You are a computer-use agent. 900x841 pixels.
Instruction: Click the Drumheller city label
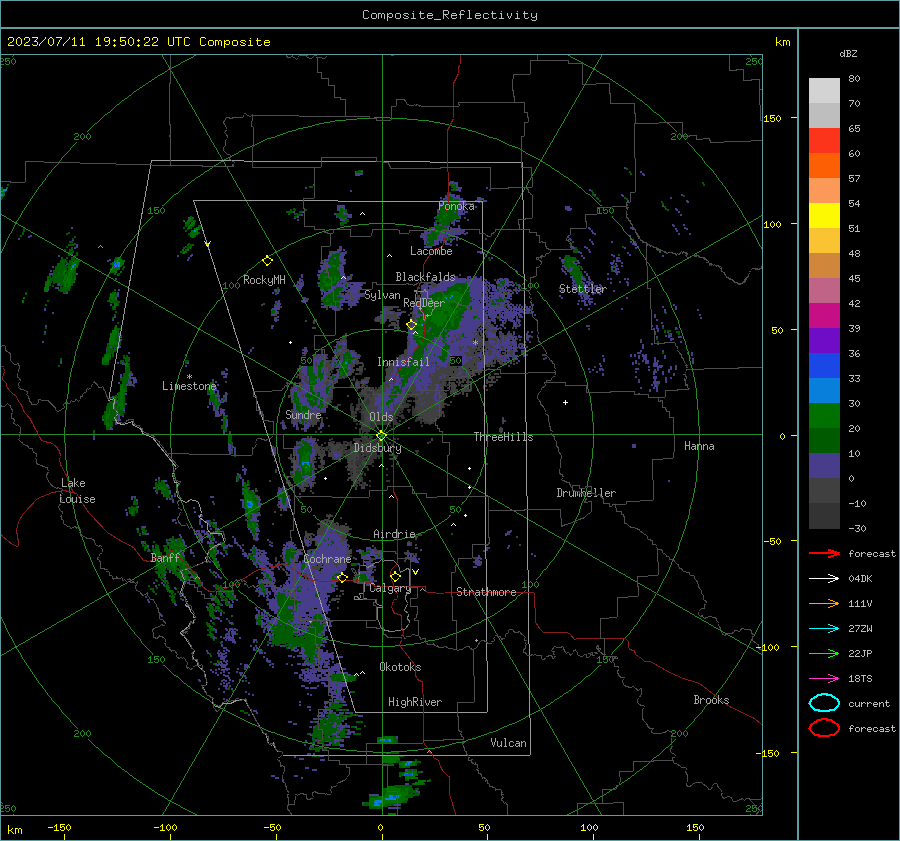coord(586,493)
